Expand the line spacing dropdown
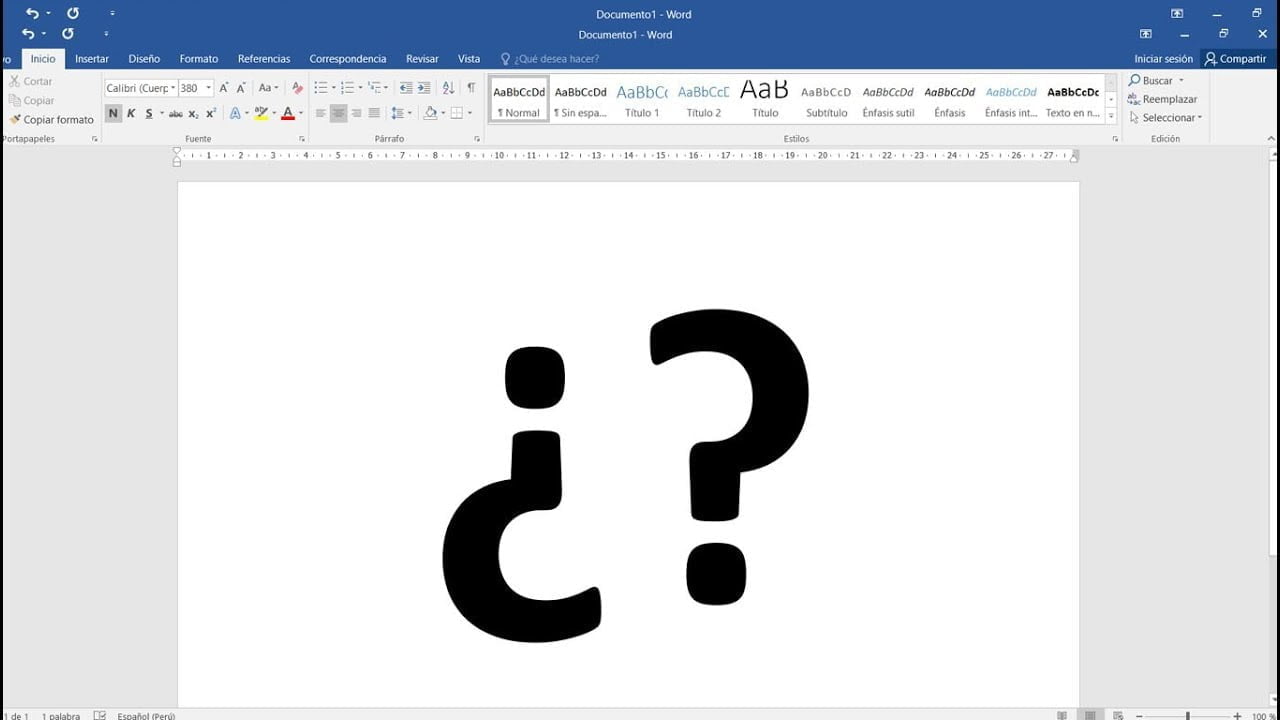This screenshot has width=1280, height=720. 410,113
